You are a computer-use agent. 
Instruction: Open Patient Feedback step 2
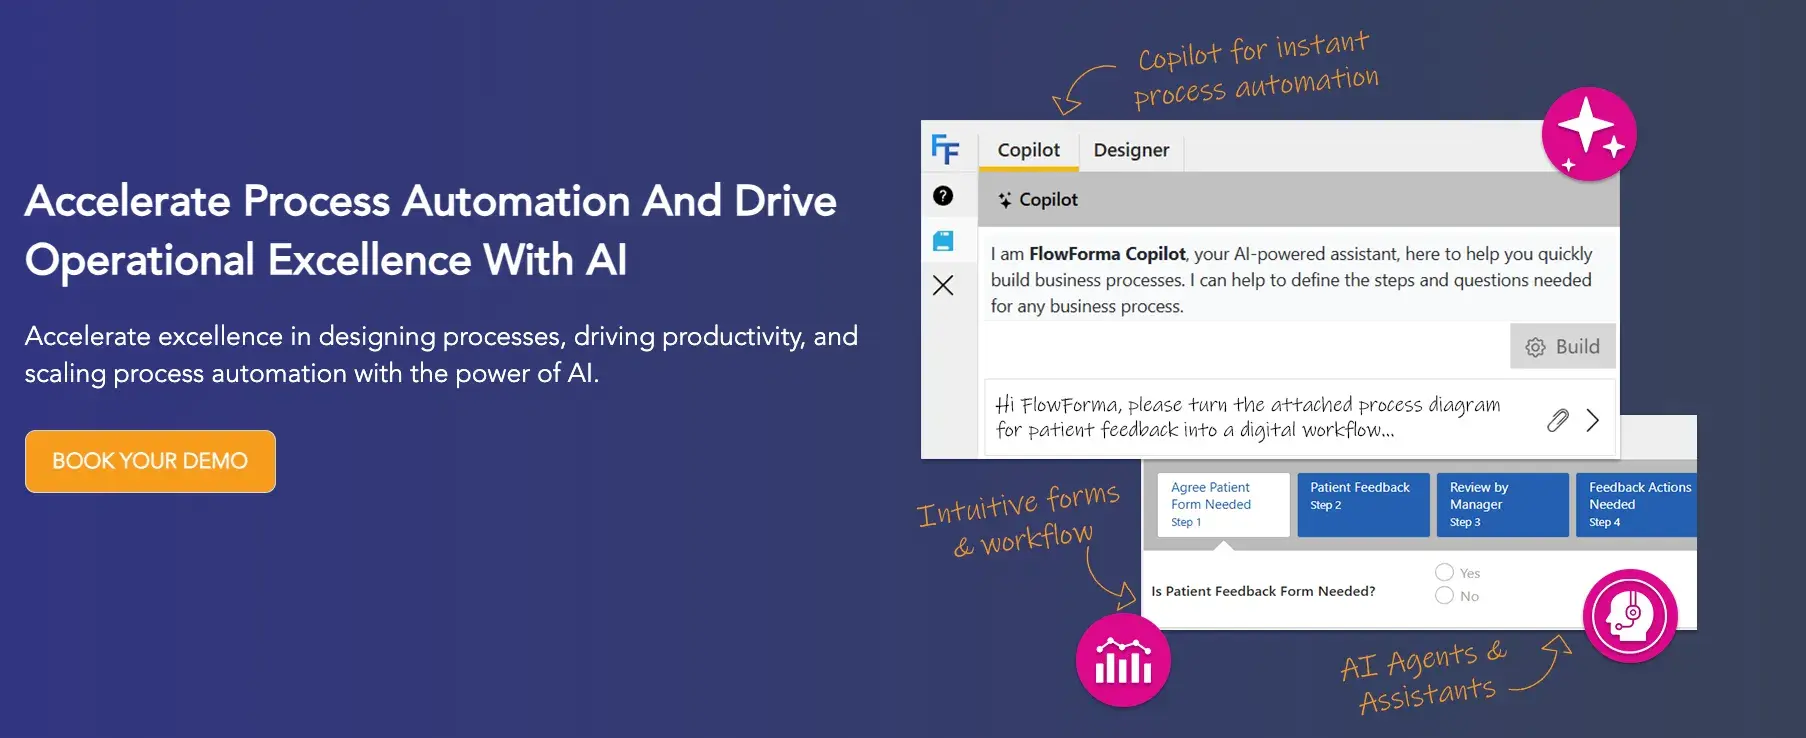click(1362, 504)
